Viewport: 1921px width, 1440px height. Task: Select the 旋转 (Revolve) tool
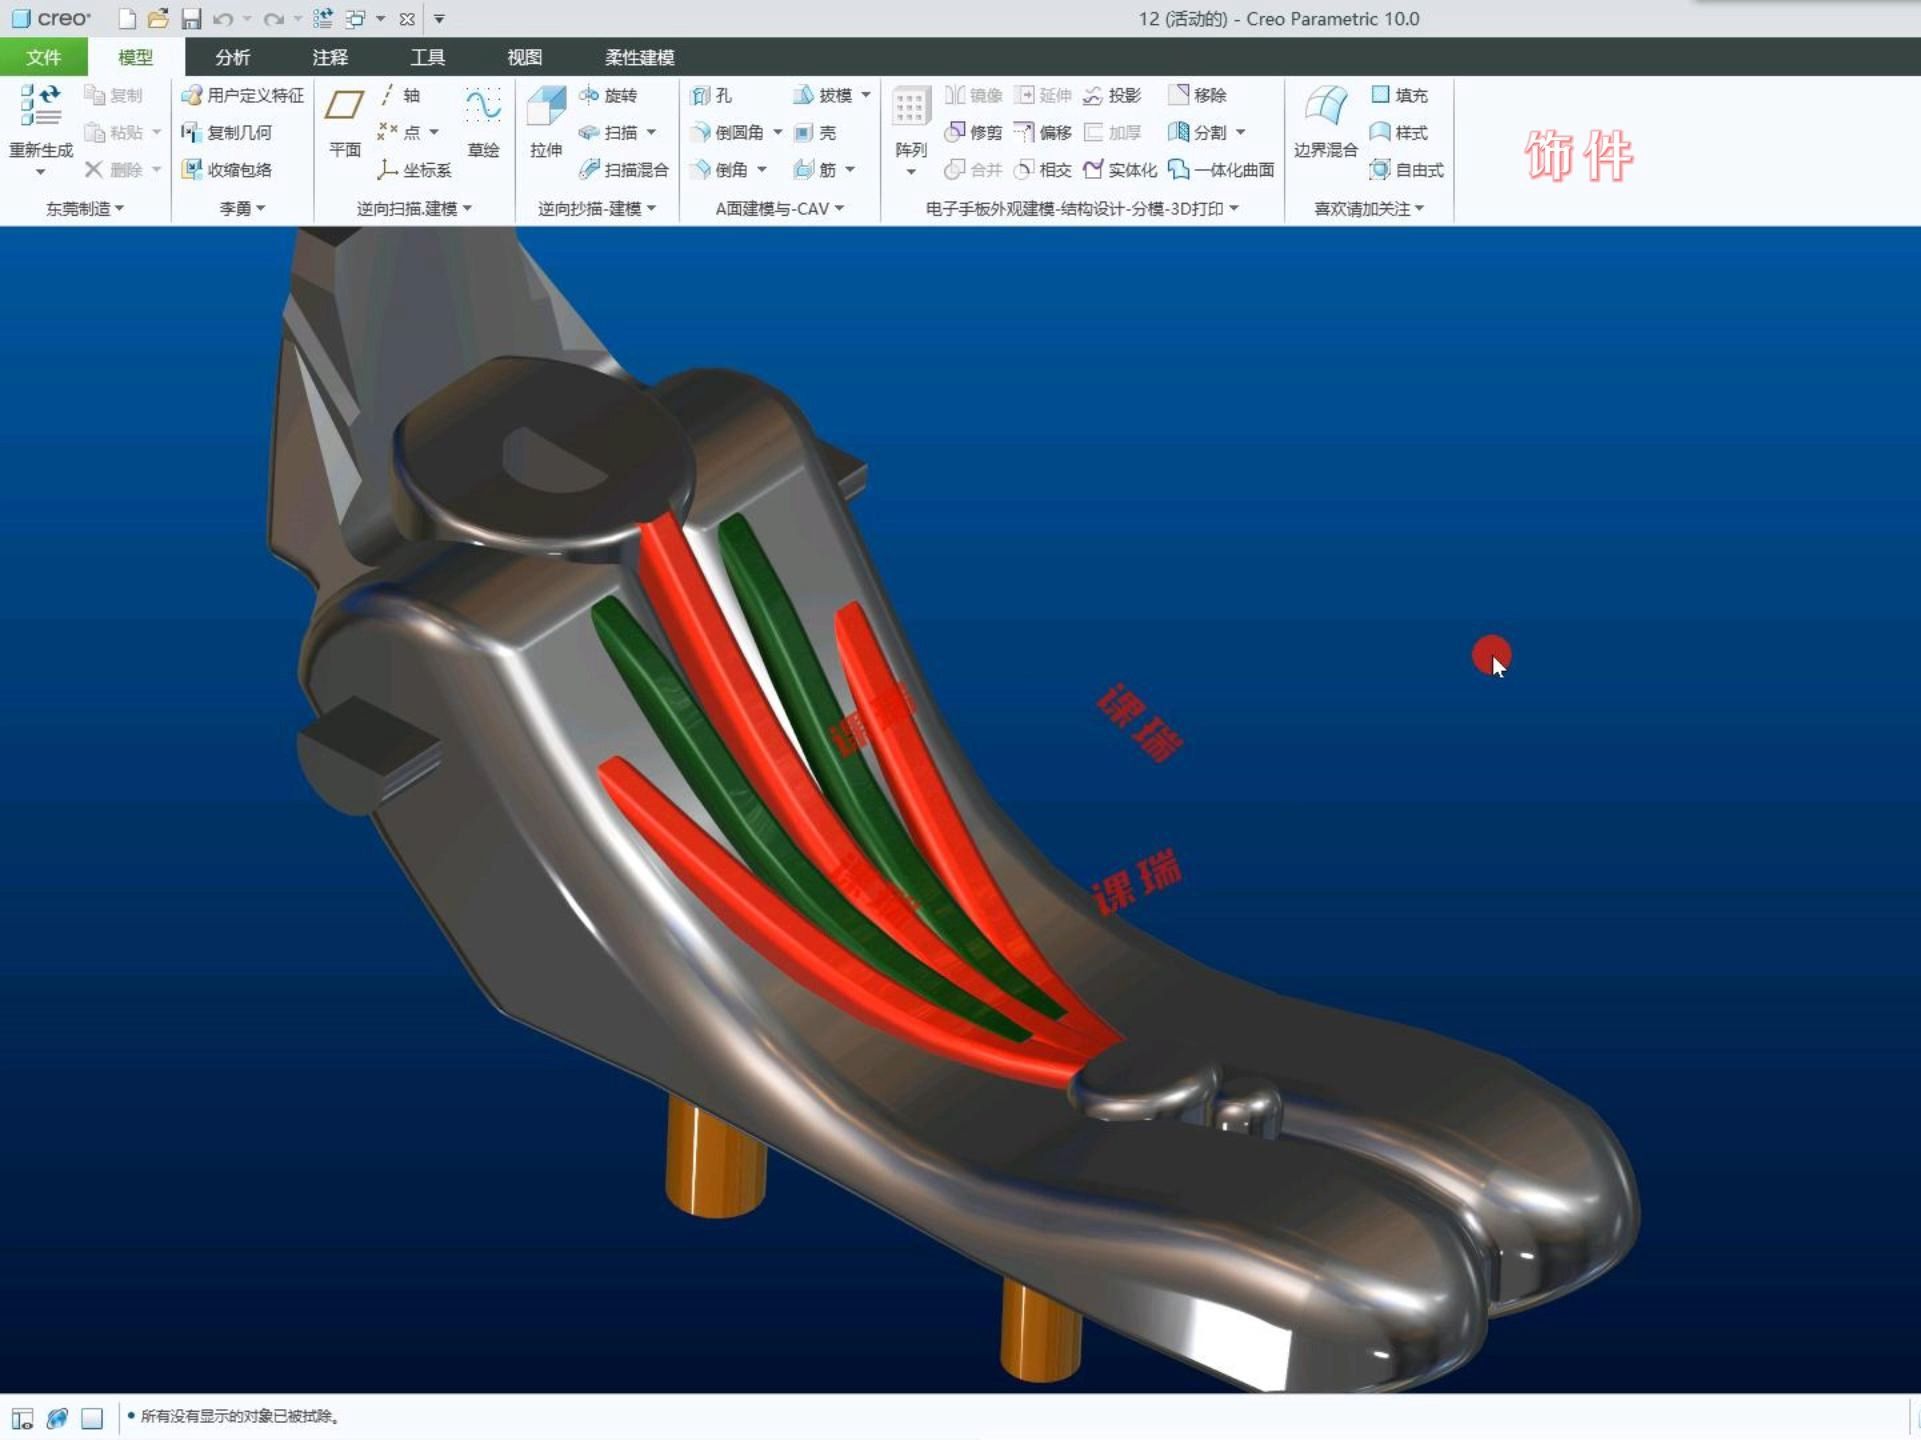pyautogui.click(x=608, y=95)
